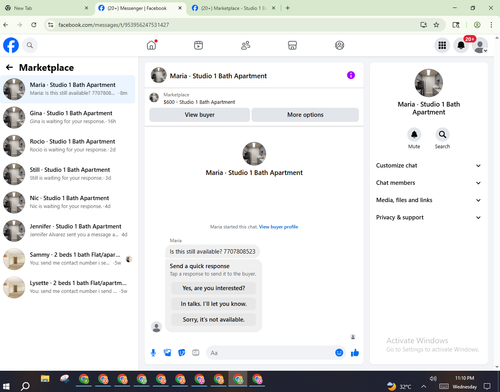Viewport: 500px width, 392px height.
Task: Send quick response 'Yes, are you interested?'
Action: [x=214, y=288]
